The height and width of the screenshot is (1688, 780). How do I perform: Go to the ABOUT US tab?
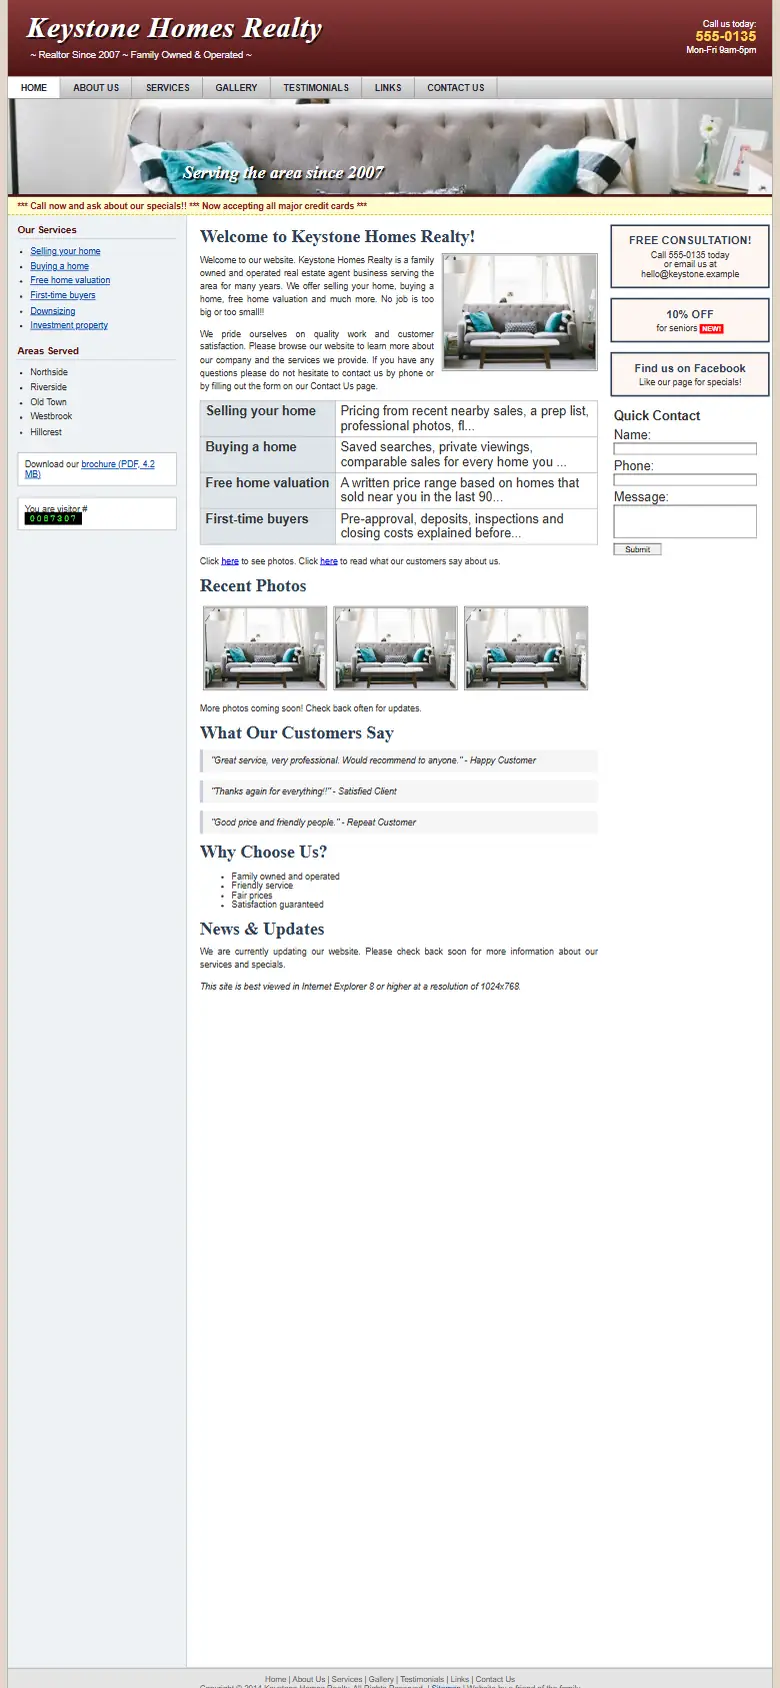tap(96, 88)
